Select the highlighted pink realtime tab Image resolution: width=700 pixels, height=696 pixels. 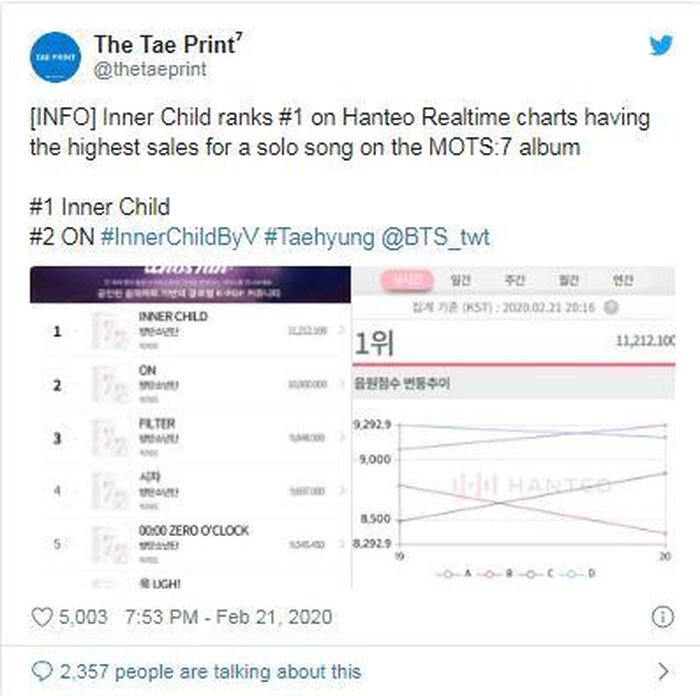[407, 280]
